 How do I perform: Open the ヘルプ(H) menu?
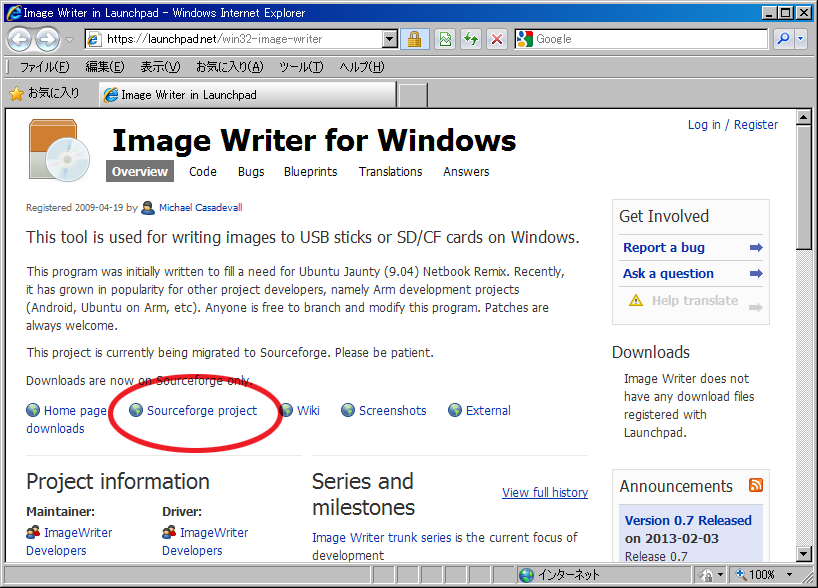[x=362, y=67]
